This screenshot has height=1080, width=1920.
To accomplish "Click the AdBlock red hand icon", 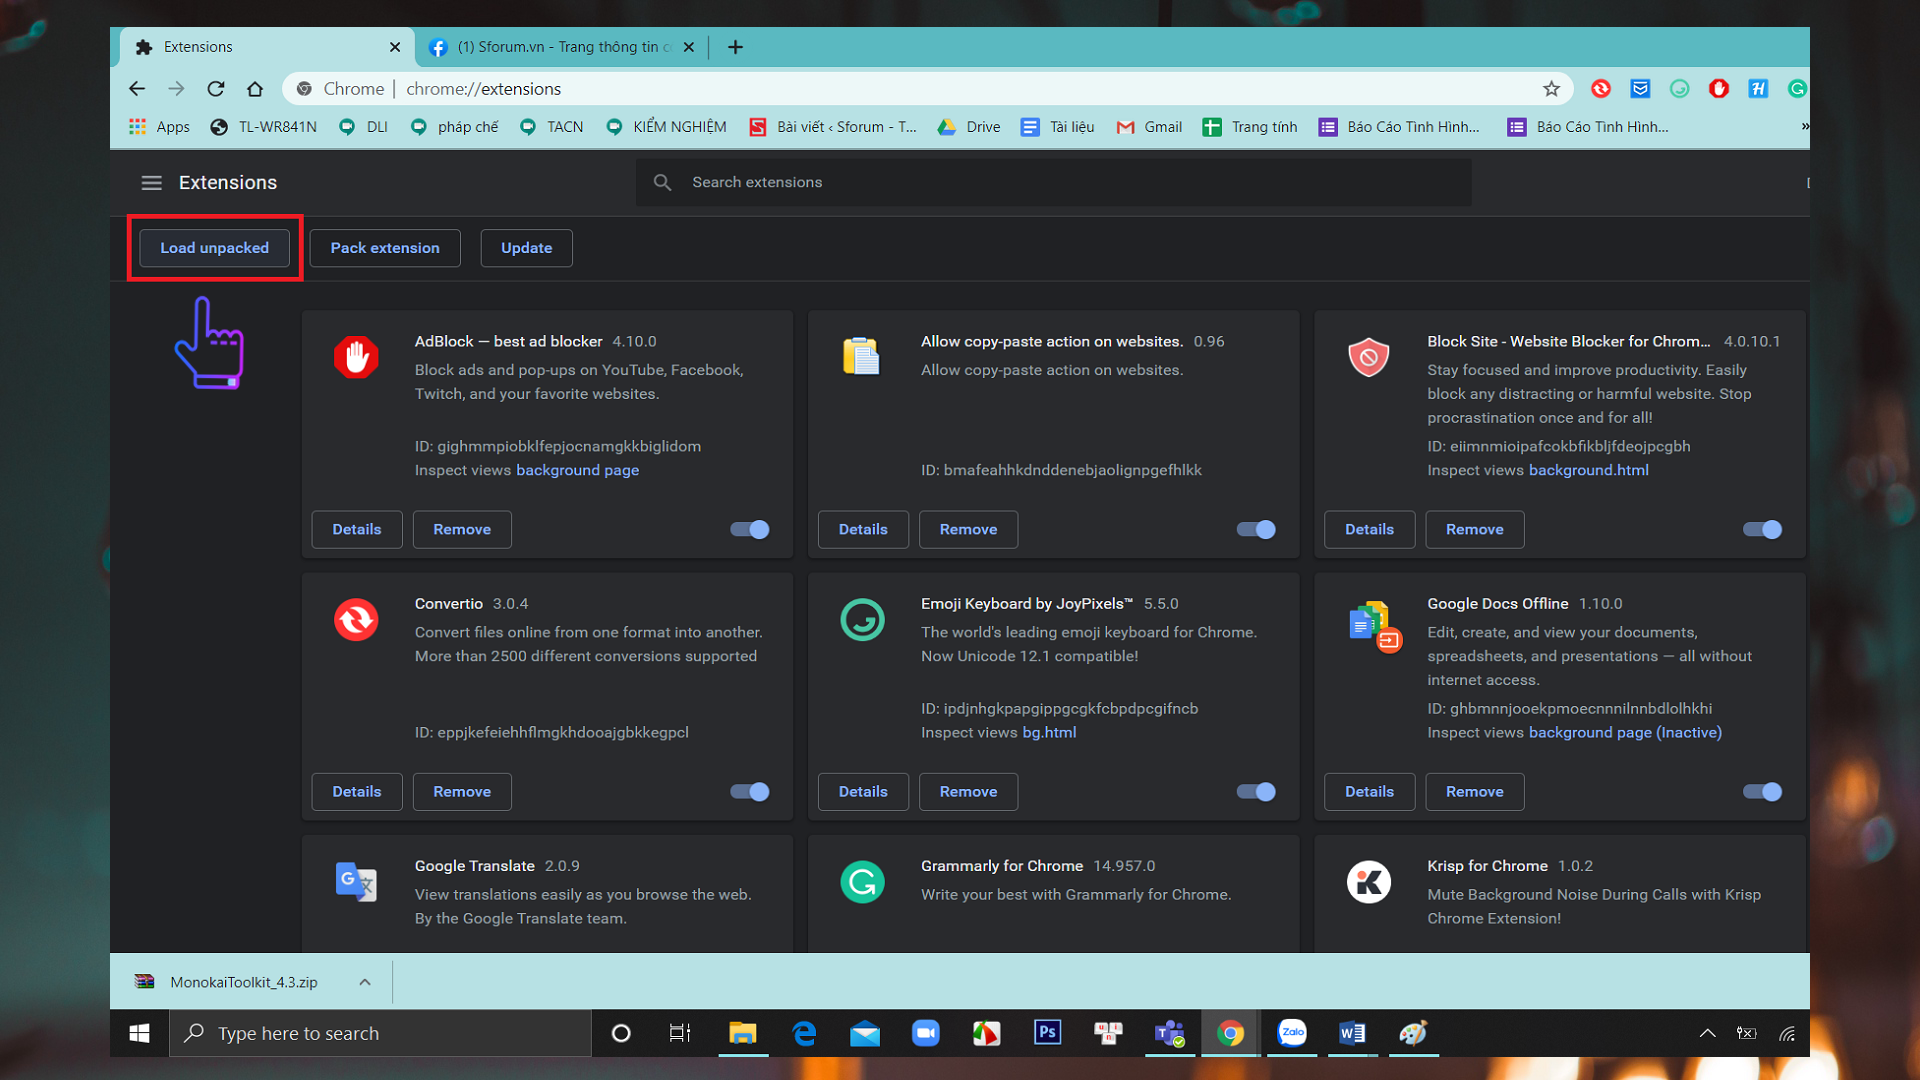I will pos(356,357).
